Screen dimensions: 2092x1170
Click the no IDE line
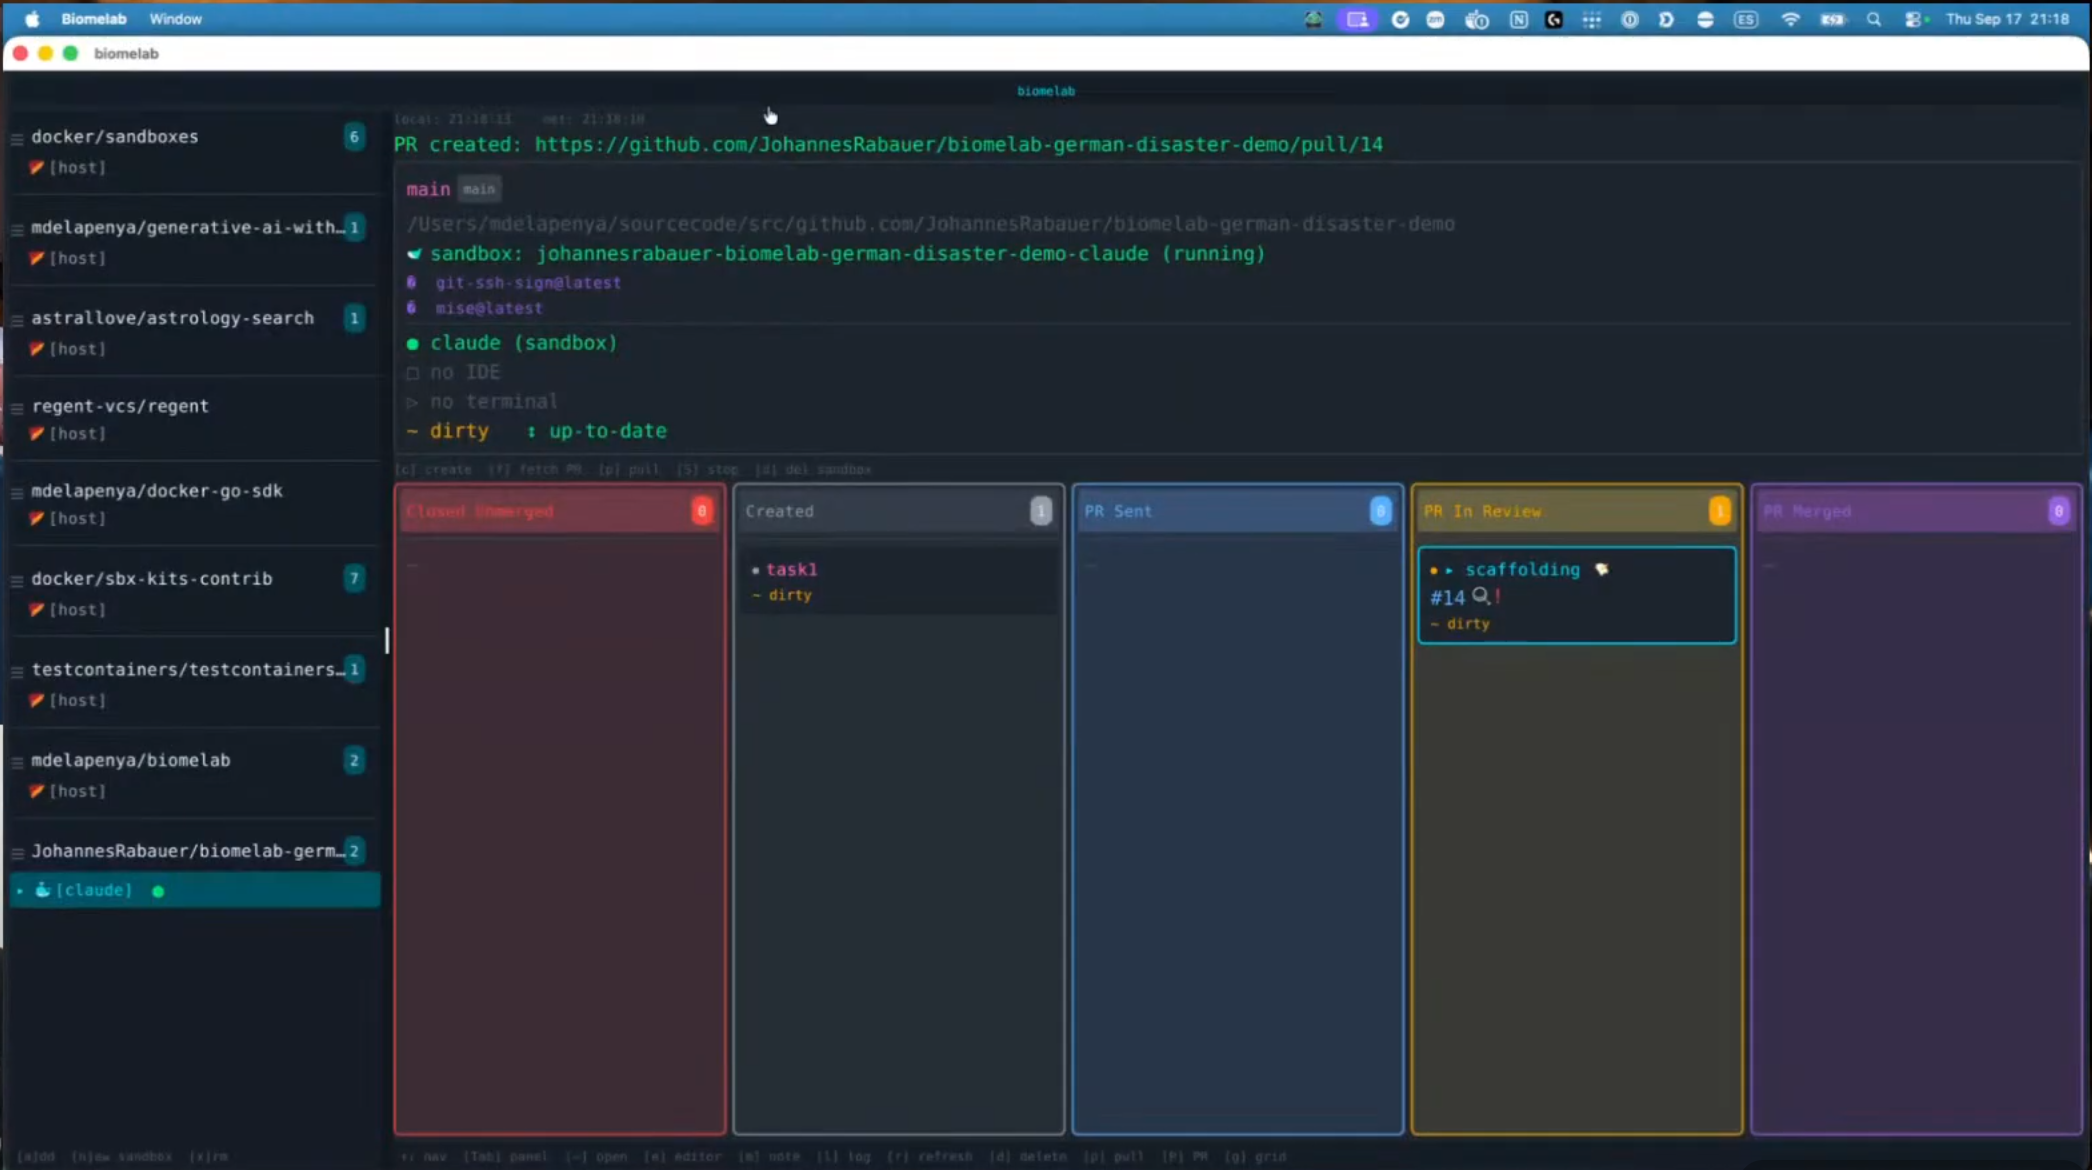coord(465,372)
